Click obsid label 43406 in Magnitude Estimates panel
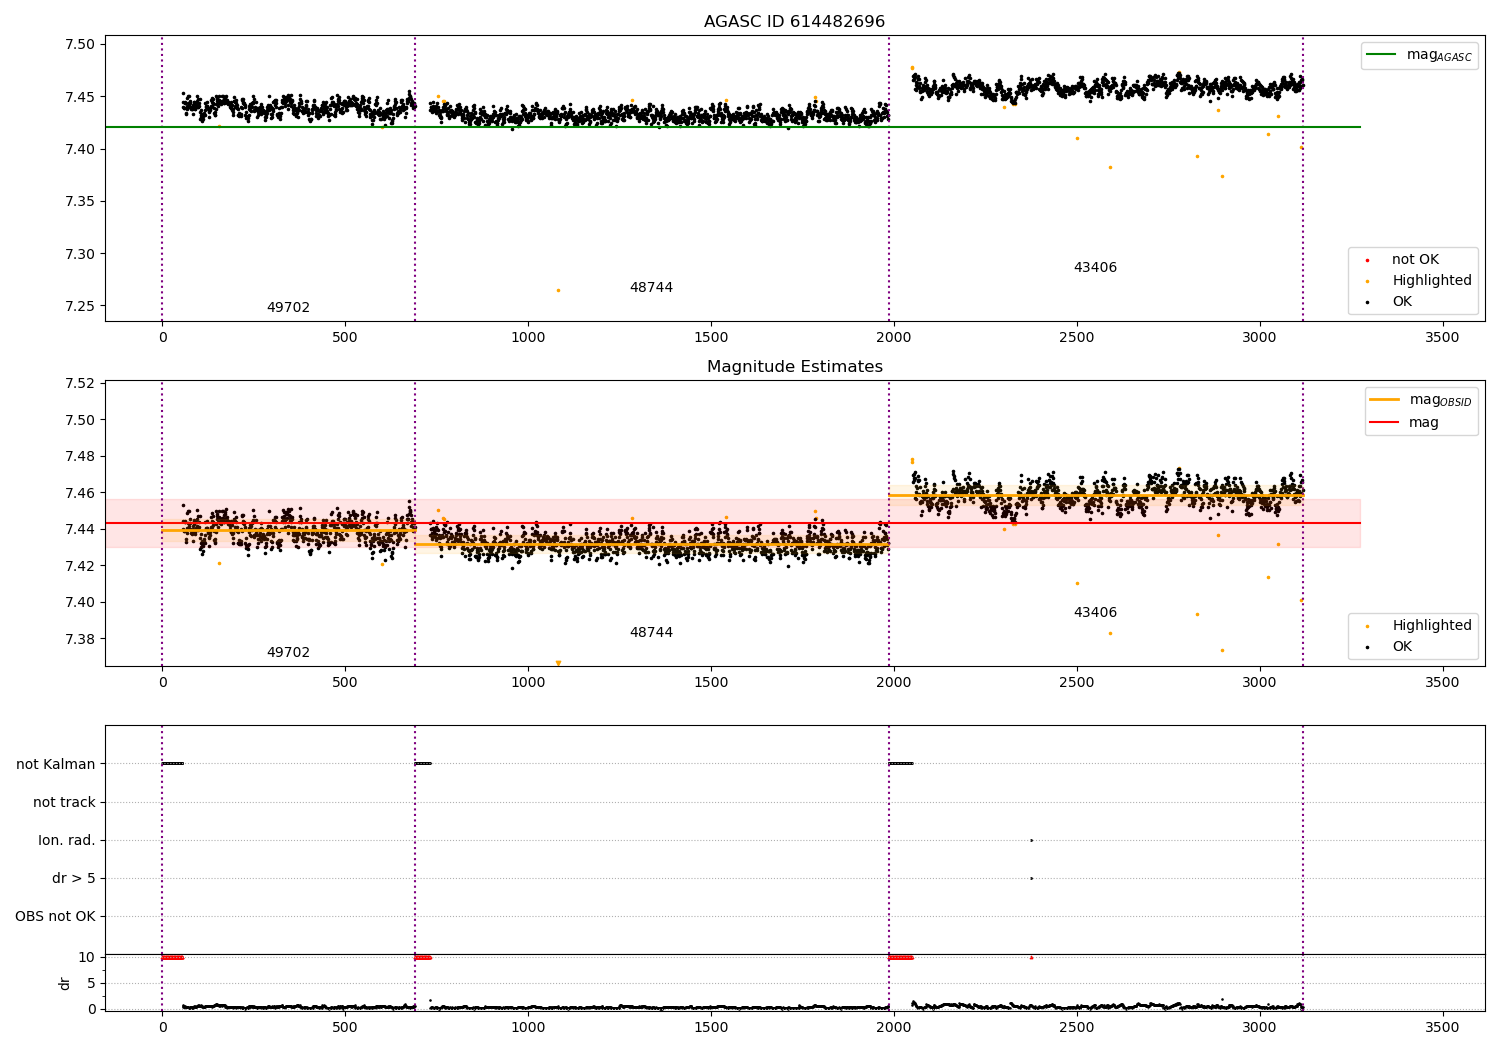The image size is (1500, 1050). click(1095, 613)
